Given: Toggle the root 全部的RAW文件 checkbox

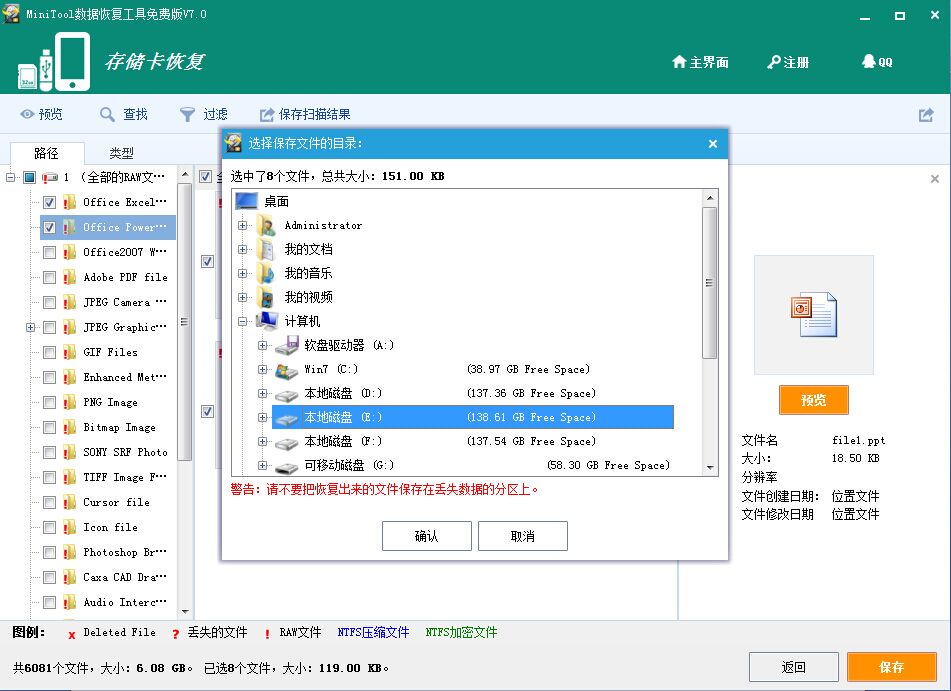Looking at the screenshot, I should tap(29, 177).
